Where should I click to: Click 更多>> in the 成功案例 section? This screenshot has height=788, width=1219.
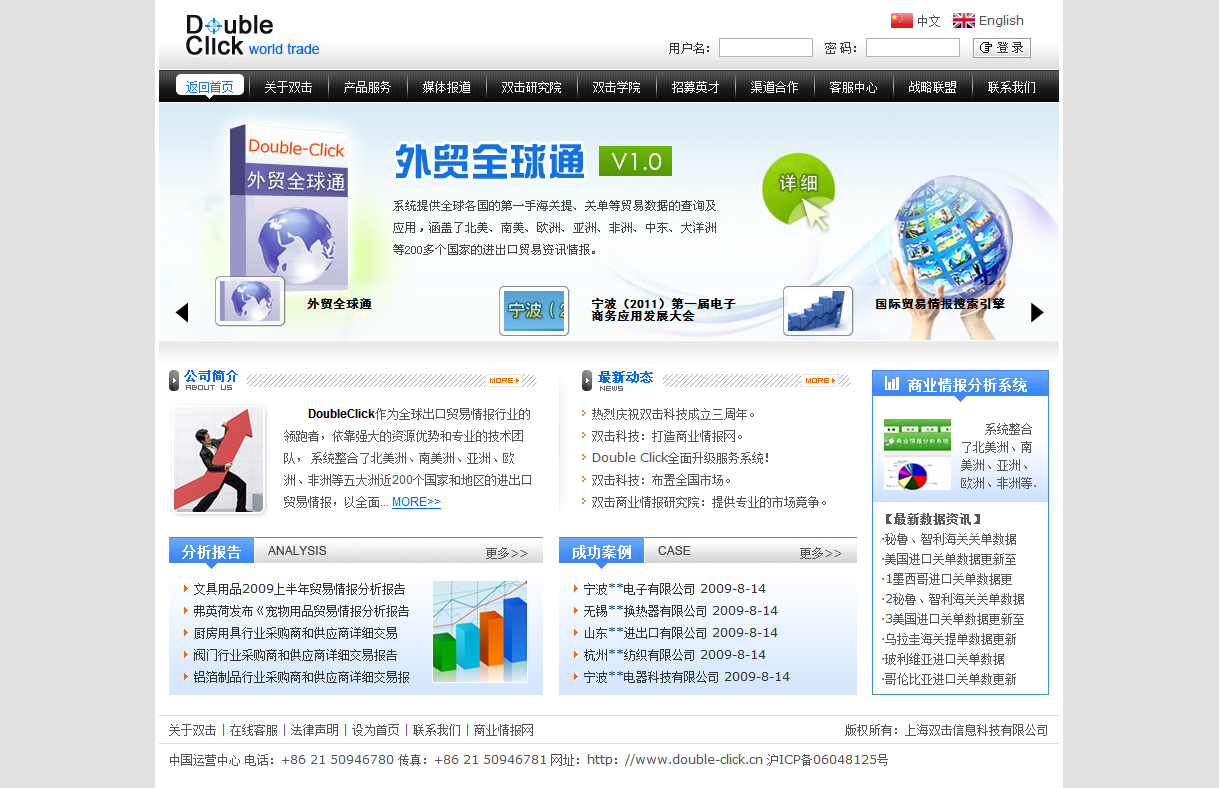[x=821, y=553]
